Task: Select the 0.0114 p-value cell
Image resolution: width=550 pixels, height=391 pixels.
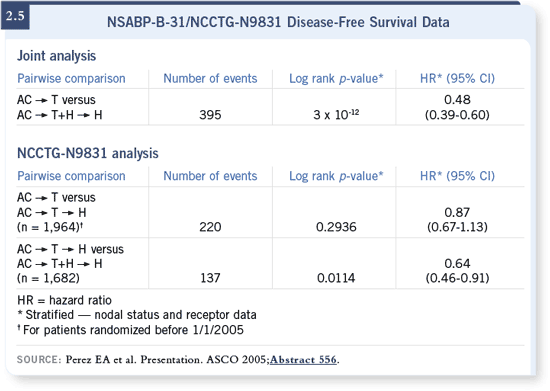Action: pos(336,278)
